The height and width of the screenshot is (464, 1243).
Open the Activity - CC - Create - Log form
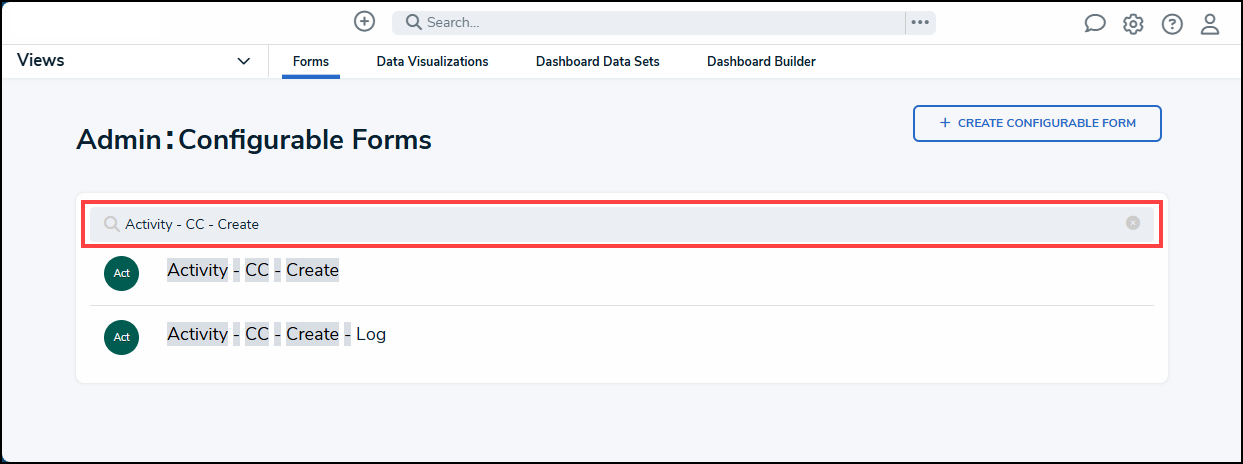(276, 334)
